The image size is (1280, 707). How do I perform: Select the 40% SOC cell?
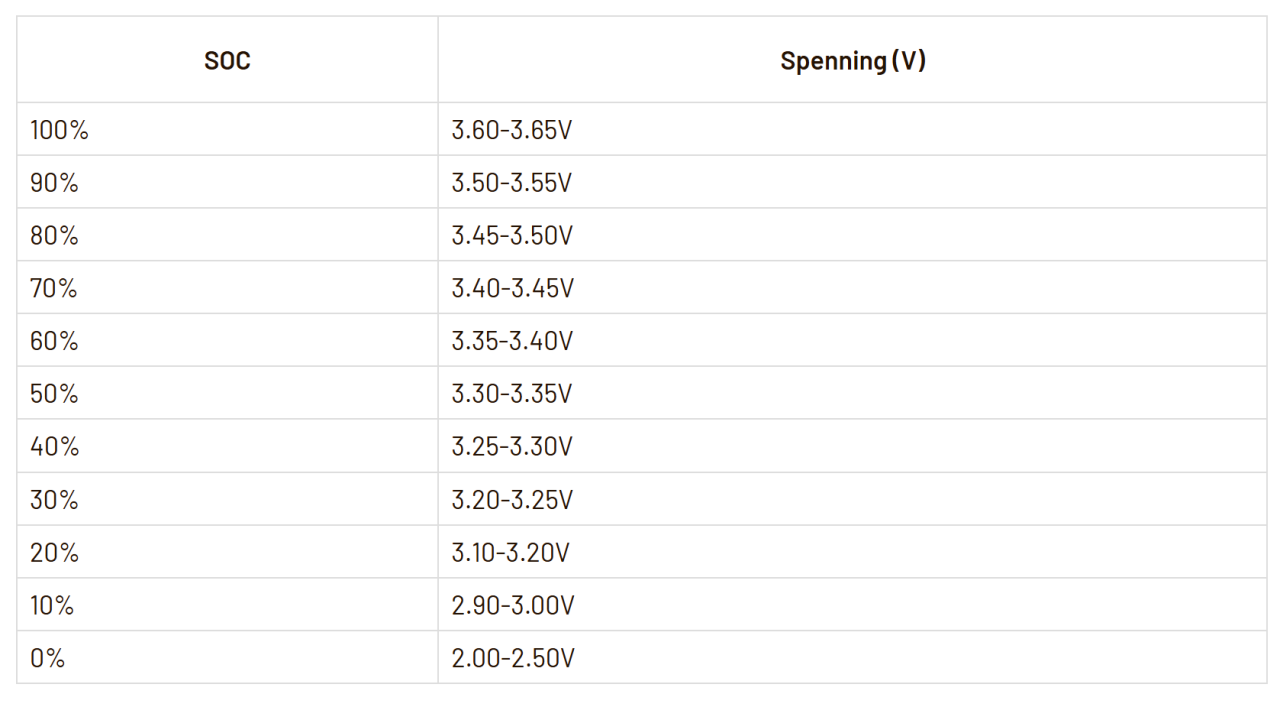(54, 447)
